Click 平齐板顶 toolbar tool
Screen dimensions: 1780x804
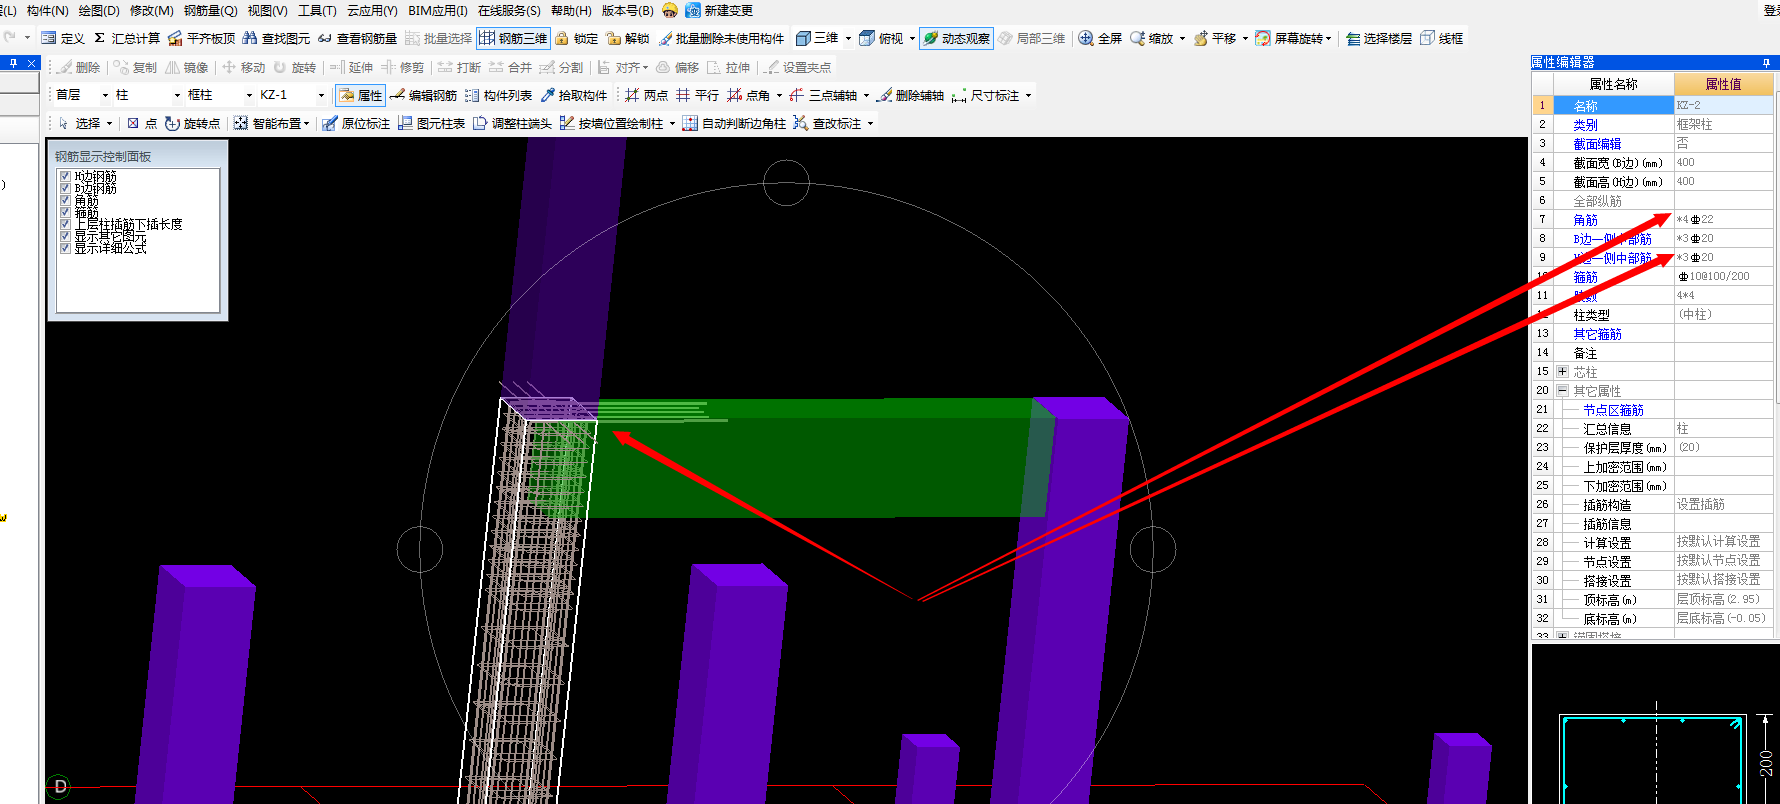pos(201,38)
